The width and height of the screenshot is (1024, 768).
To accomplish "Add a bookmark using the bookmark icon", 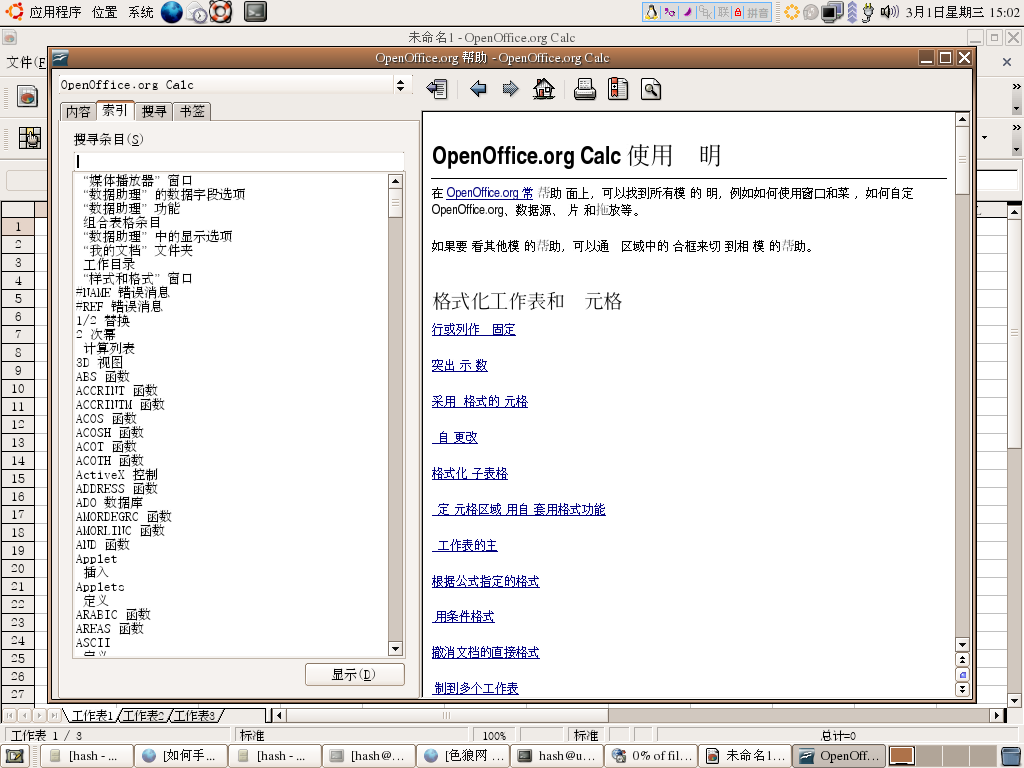I will [x=618, y=89].
